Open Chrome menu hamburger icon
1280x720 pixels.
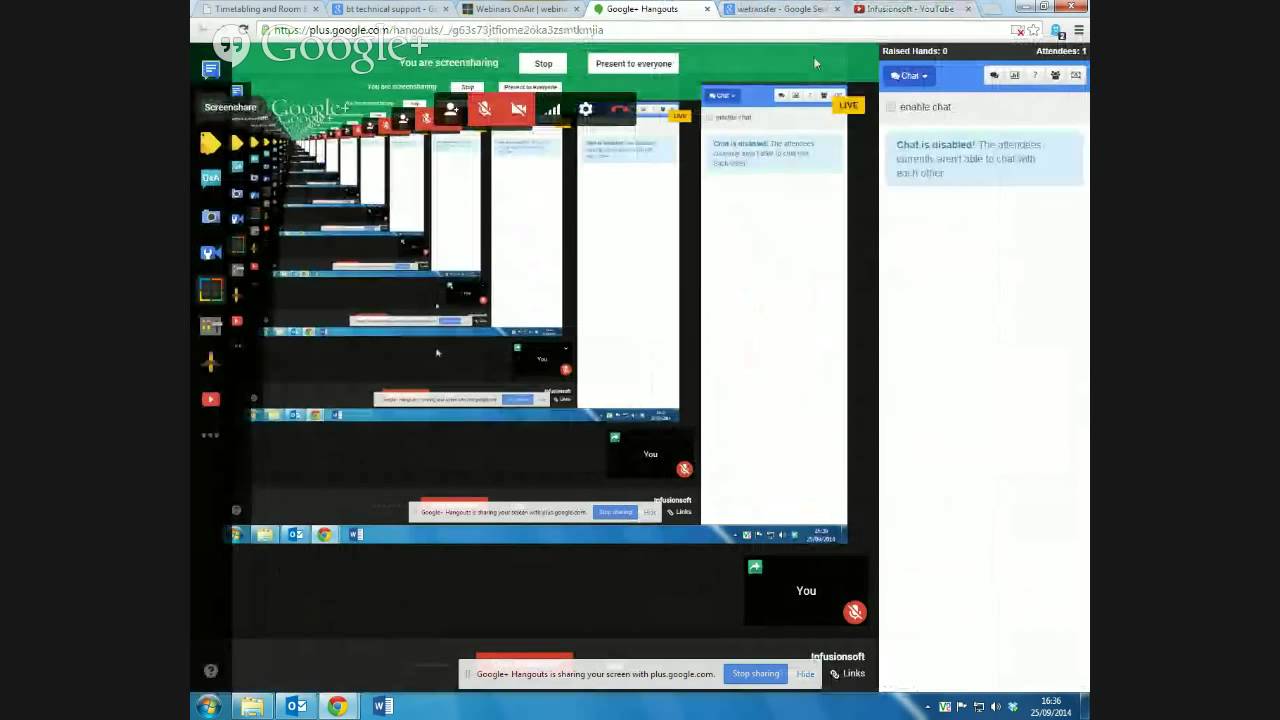[1078, 31]
